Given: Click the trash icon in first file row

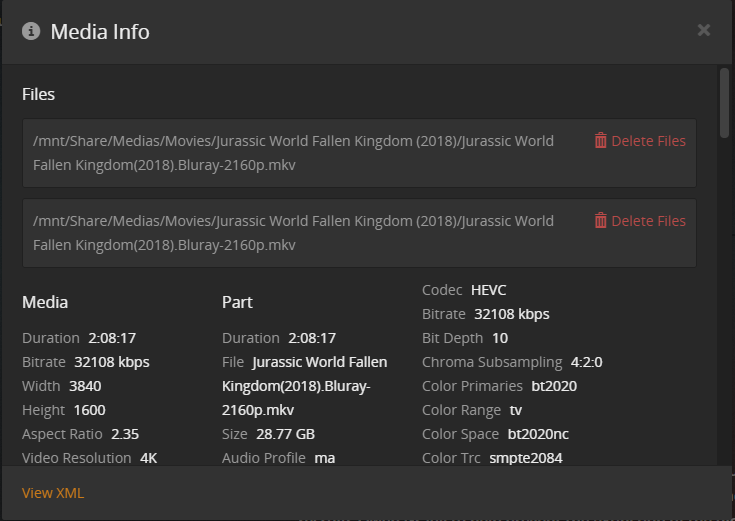Looking at the screenshot, I should pos(601,141).
